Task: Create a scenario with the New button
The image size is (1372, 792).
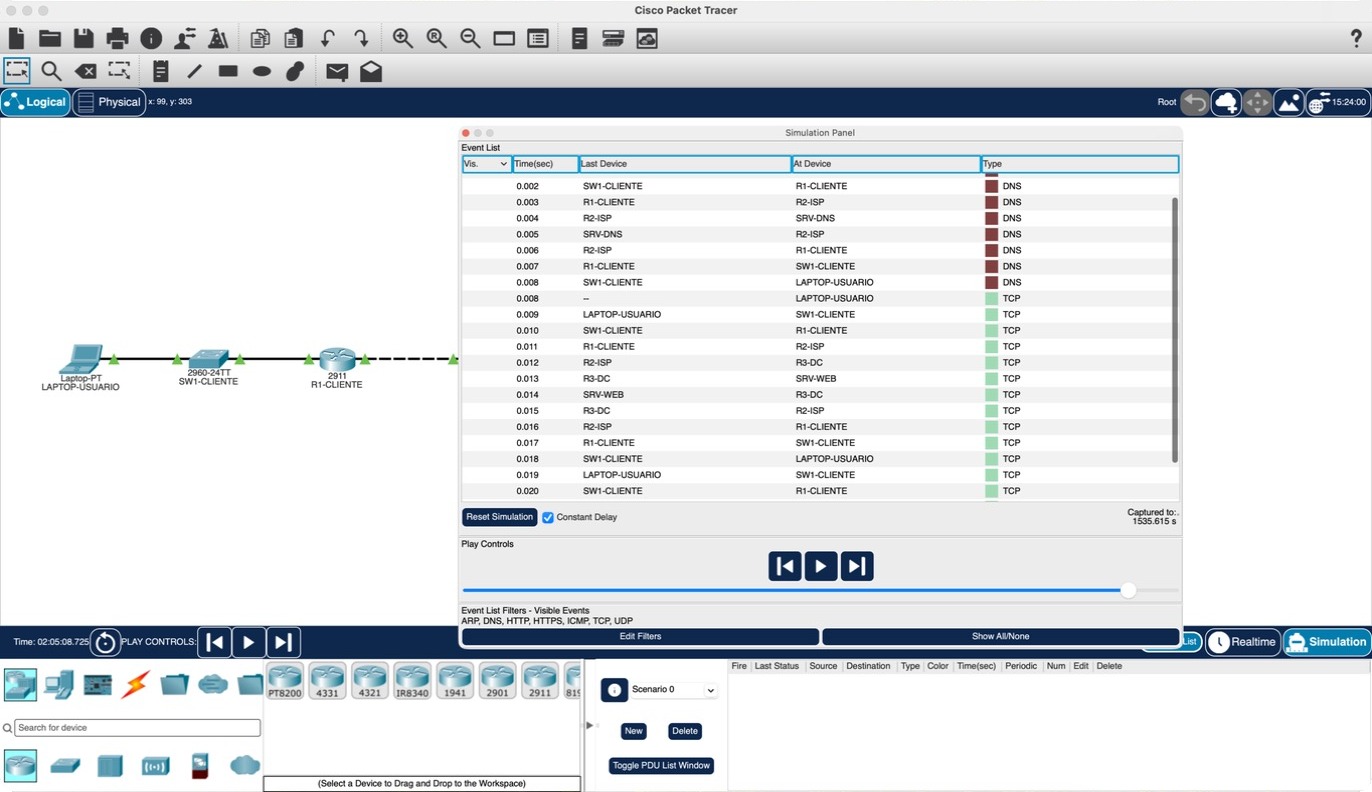Action: (634, 731)
